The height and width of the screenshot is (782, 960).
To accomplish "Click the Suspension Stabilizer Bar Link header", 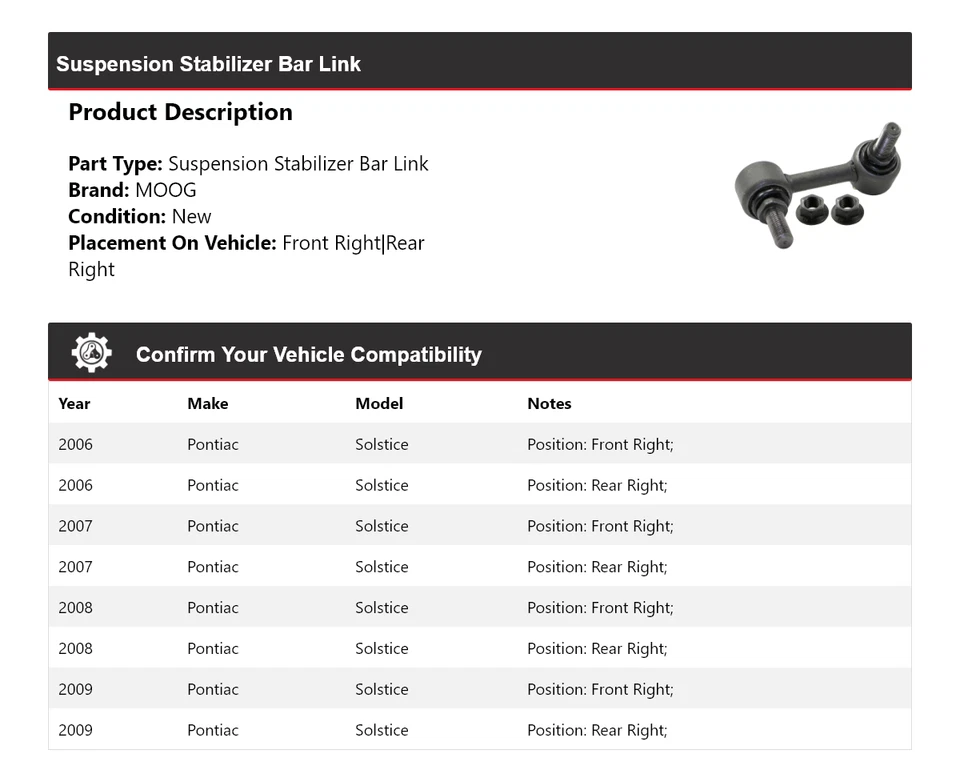I will [208, 64].
